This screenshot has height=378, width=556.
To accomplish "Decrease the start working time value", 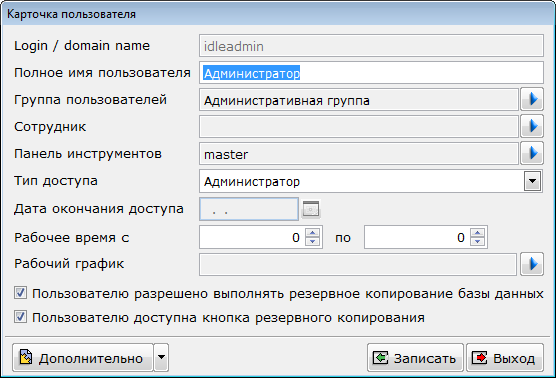I will pos(313,241).
